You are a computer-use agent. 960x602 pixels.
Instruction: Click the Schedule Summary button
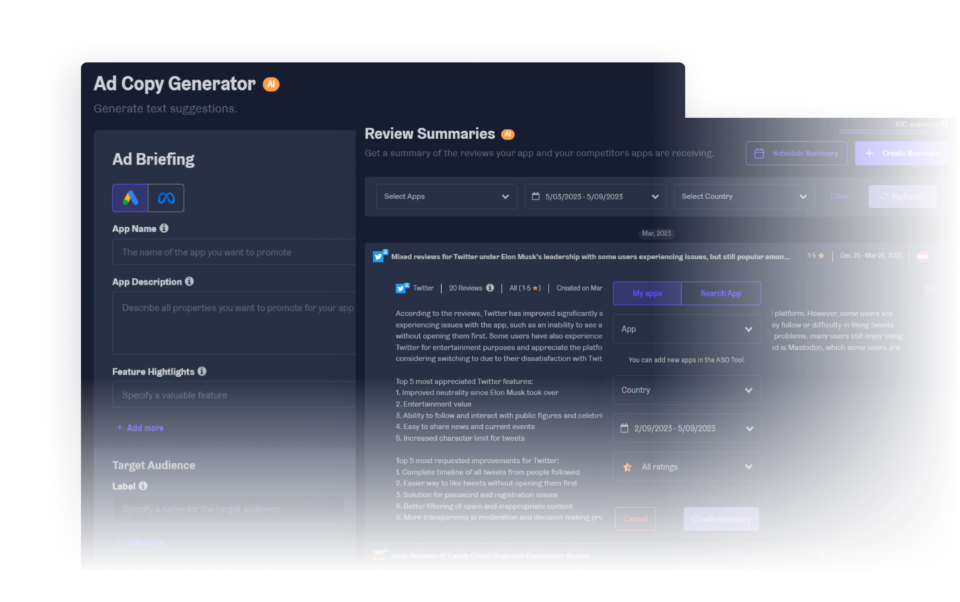[x=796, y=153]
